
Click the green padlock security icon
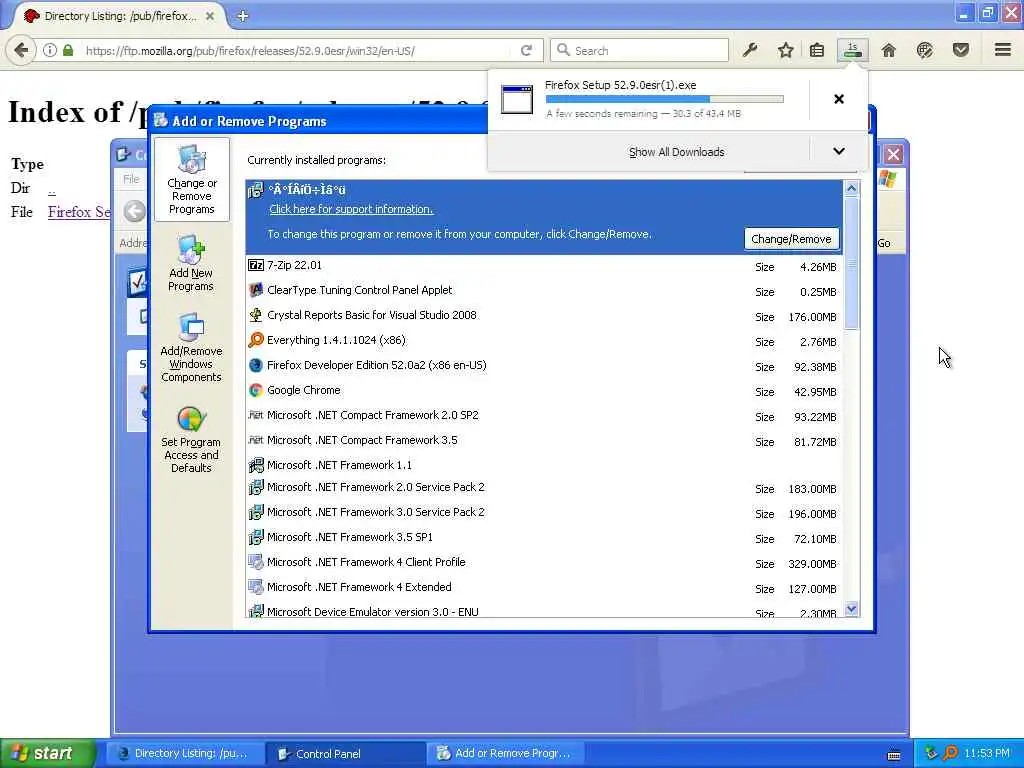click(x=68, y=50)
